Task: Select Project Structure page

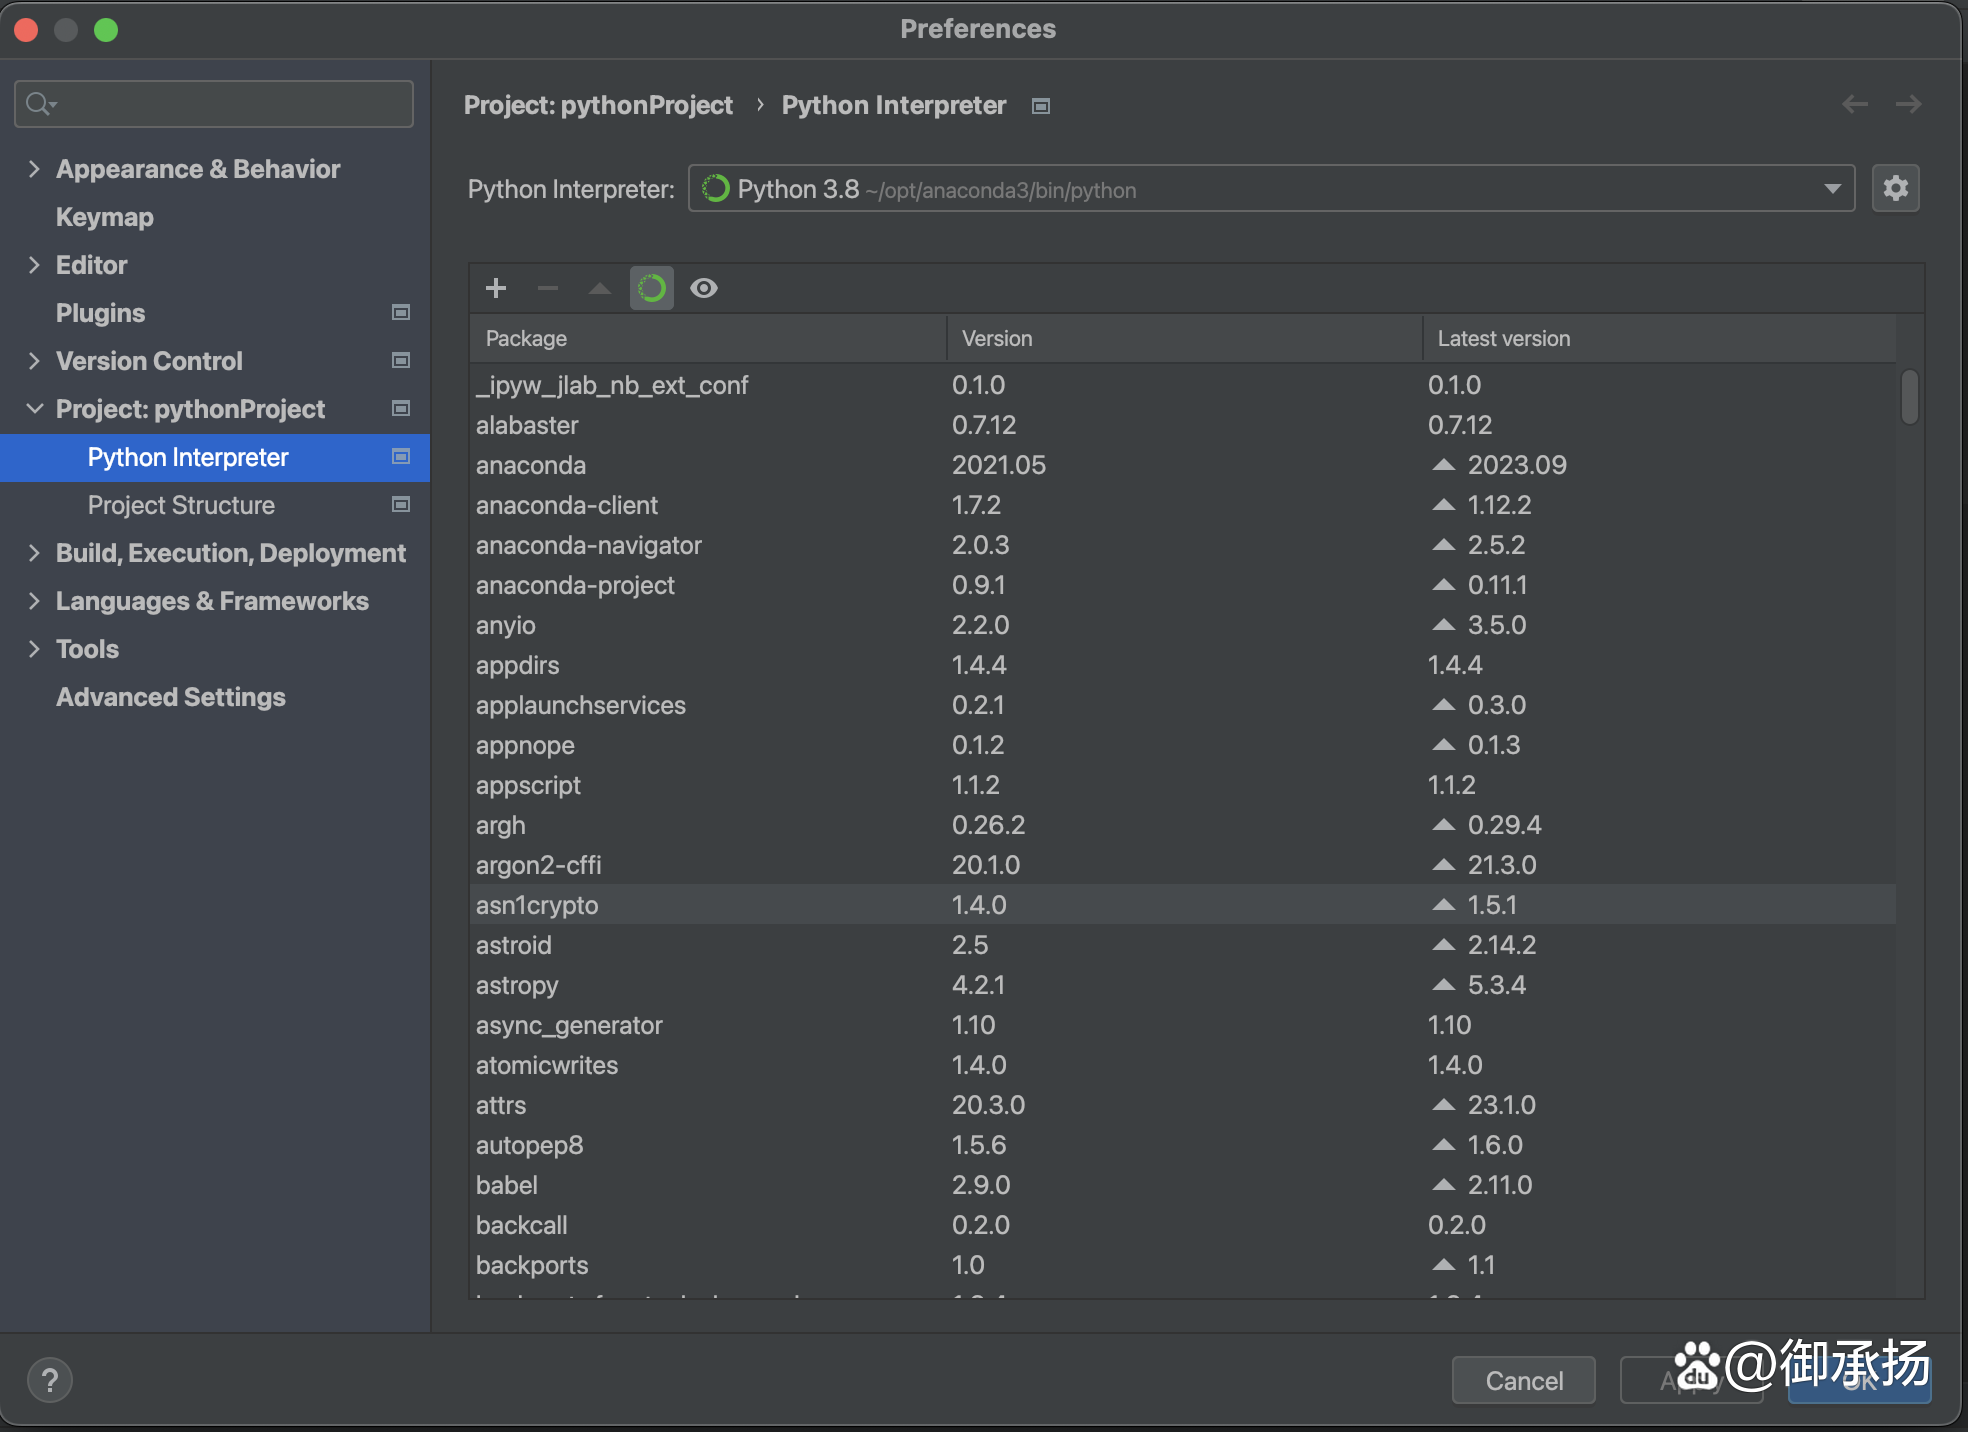Action: [x=181, y=505]
